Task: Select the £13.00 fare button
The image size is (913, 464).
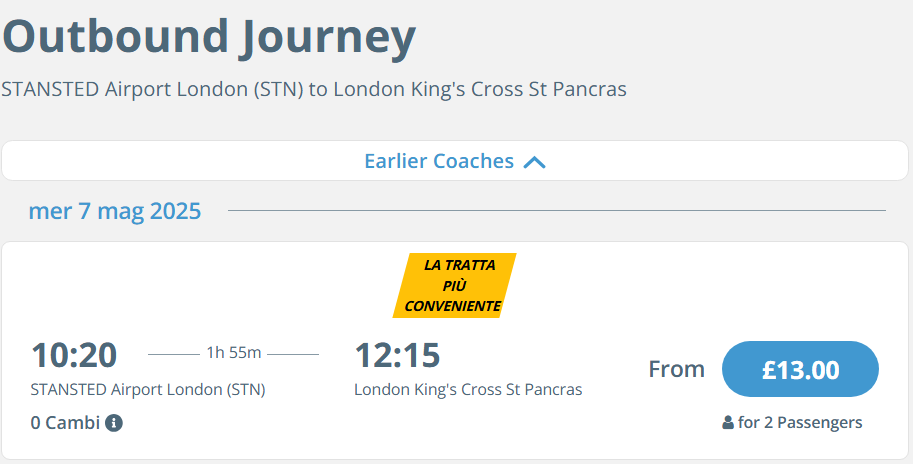Action: tap(800, 369)
